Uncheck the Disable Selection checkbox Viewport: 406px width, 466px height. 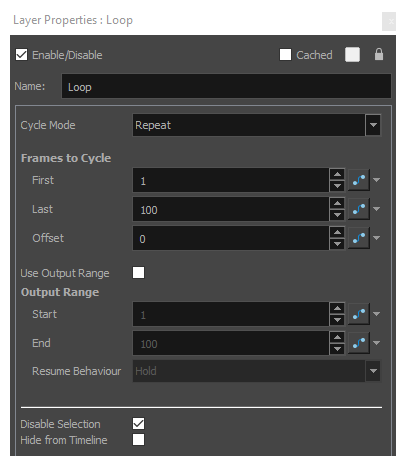(139, 424)
